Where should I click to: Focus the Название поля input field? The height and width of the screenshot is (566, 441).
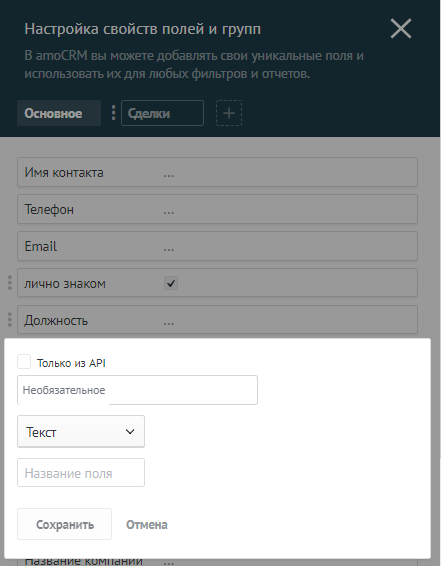pos(81,473)
